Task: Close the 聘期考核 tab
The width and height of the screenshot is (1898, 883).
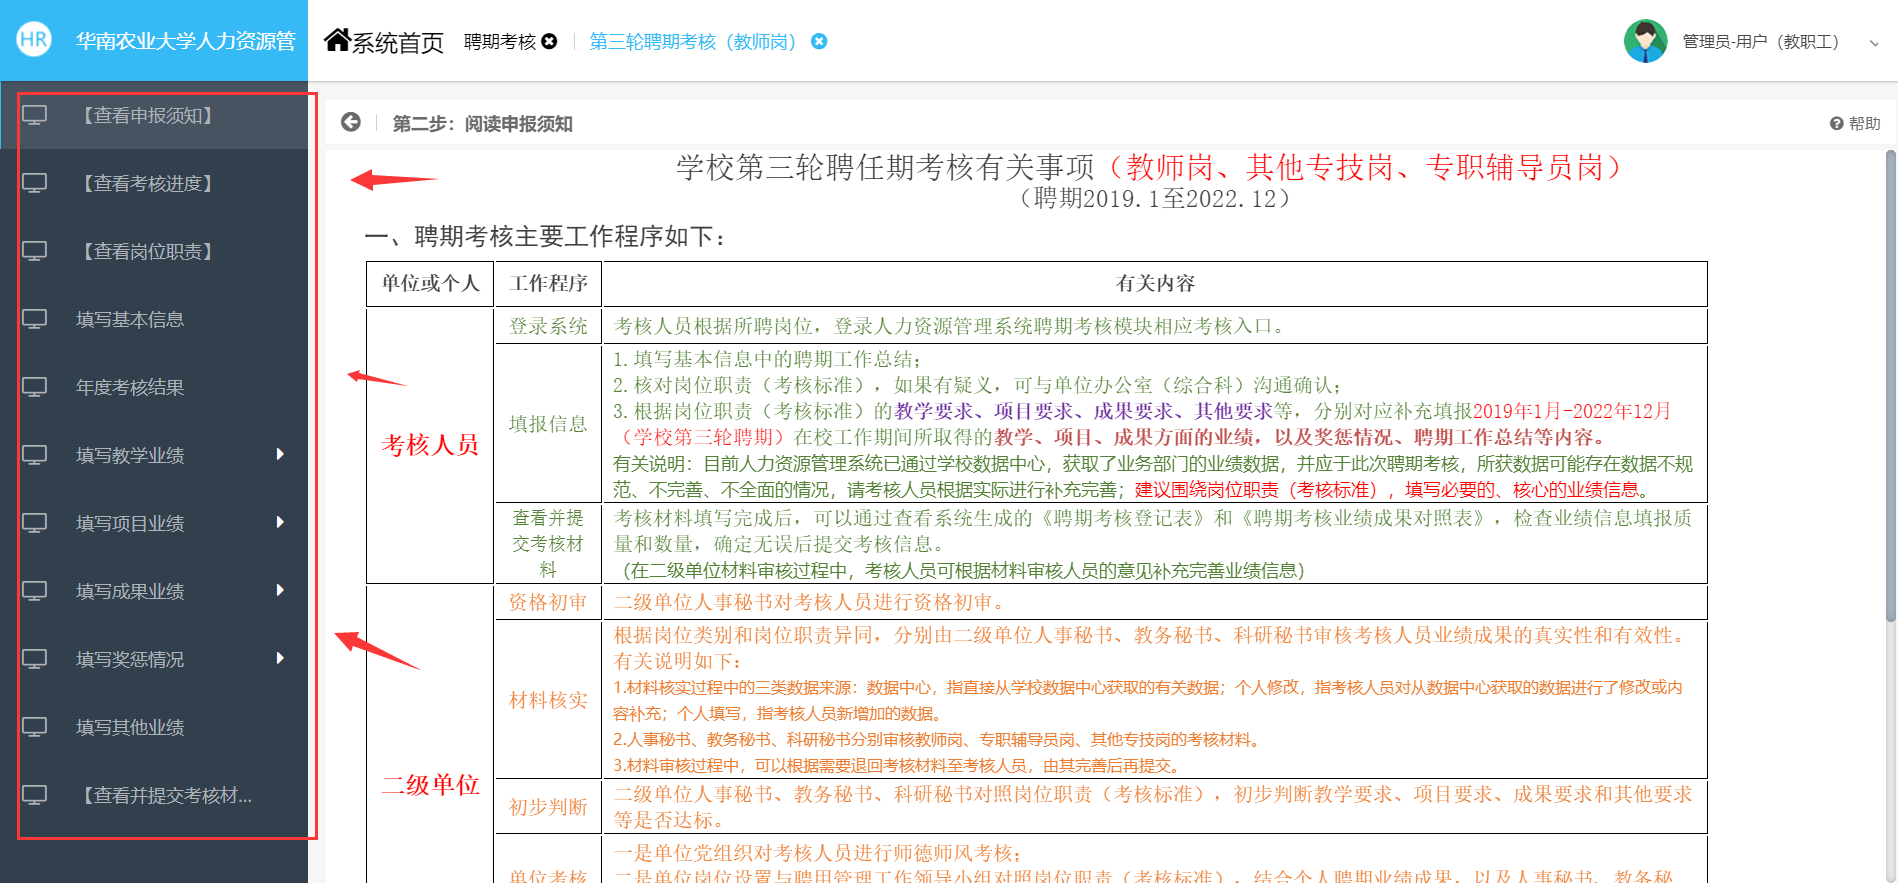Action: click(x=549, y=41)
